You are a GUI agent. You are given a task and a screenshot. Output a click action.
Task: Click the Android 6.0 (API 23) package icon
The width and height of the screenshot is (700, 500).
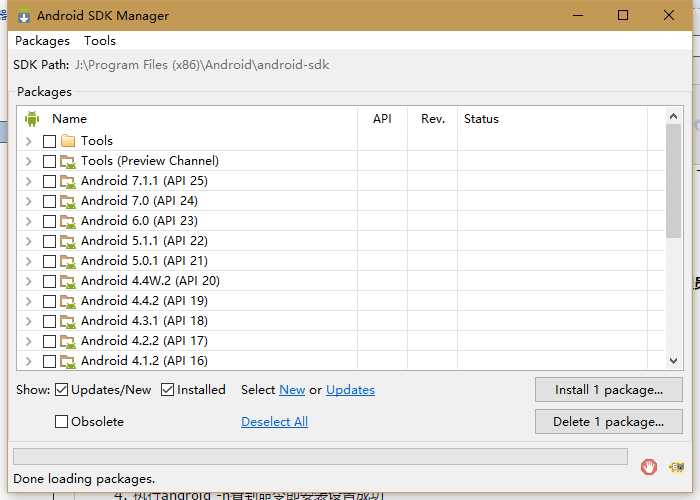pyautogui.click(x=67, y=221)
